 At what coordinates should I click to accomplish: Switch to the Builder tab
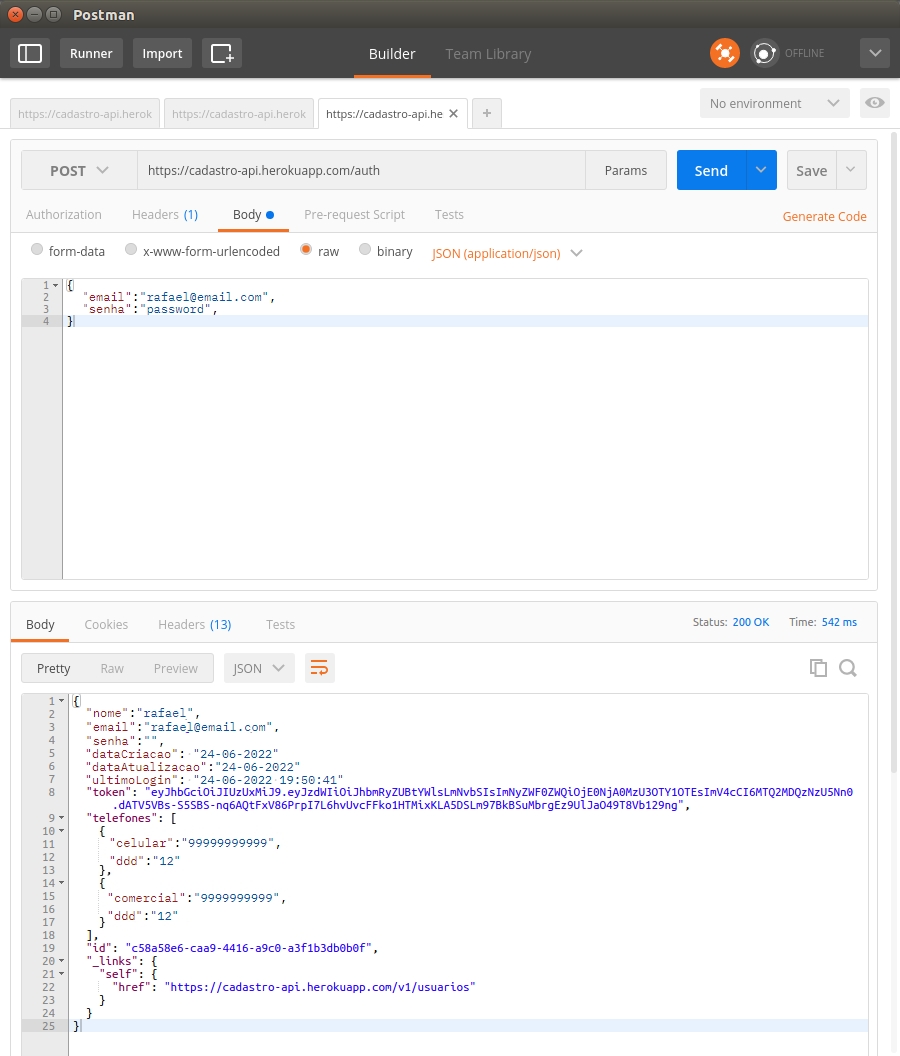coord(392,54)
